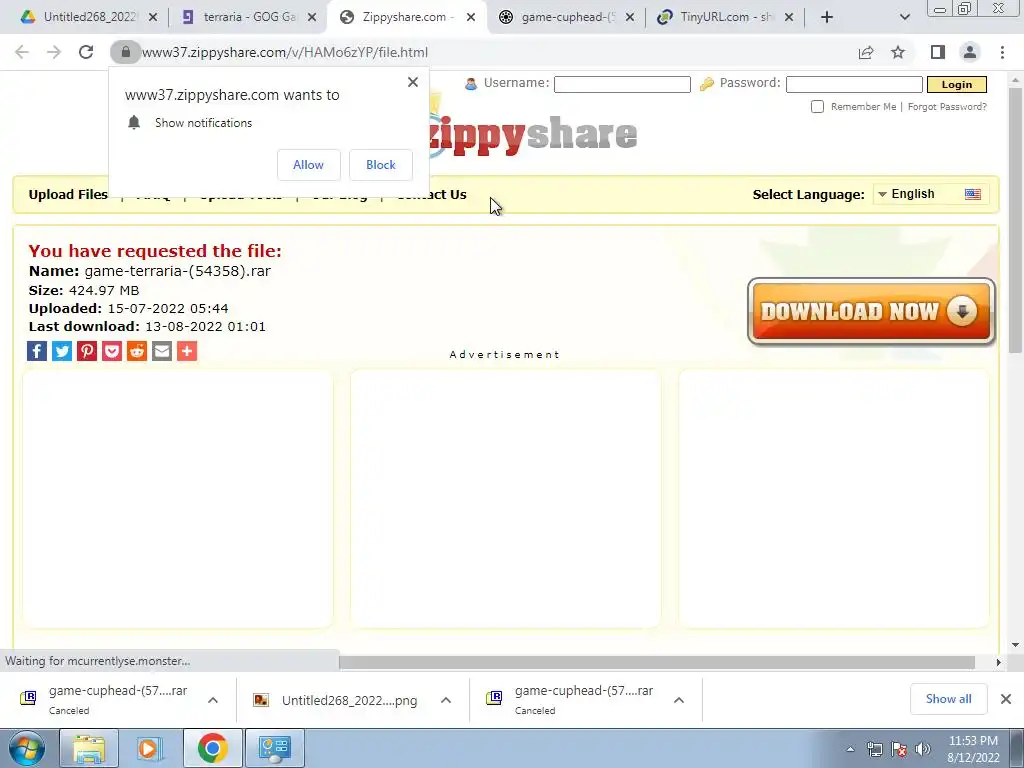Click Upload Files menu link
Image resolution: width=1024 pixels, height=768 pixels.
click(68, 195)
